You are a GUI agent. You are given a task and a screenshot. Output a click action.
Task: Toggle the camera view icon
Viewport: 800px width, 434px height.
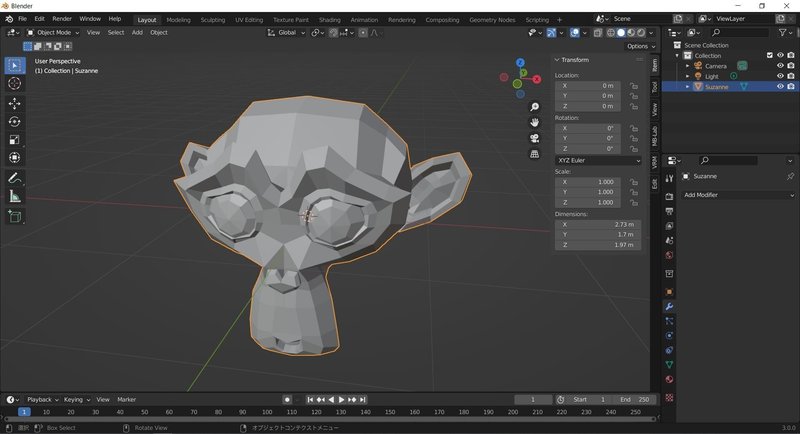[534, 138]
